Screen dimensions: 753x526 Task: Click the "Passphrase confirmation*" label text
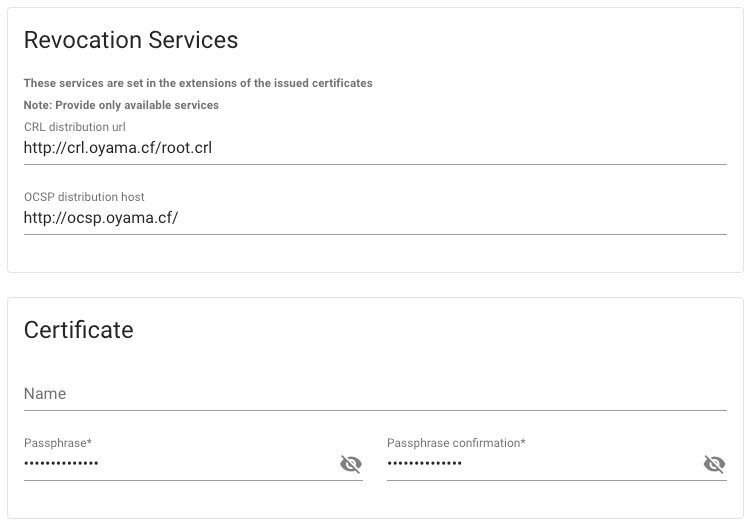pos(456,443)
